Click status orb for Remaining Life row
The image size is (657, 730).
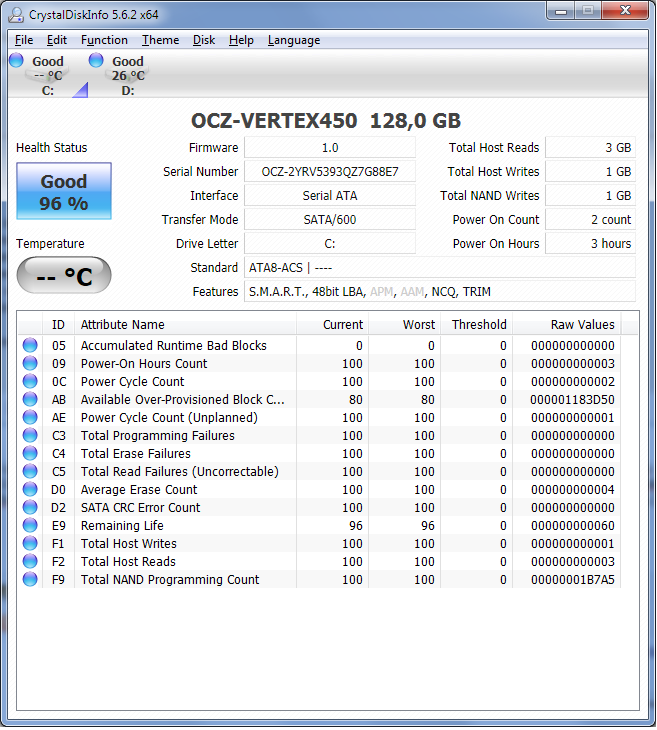click(x=30, y=526)
